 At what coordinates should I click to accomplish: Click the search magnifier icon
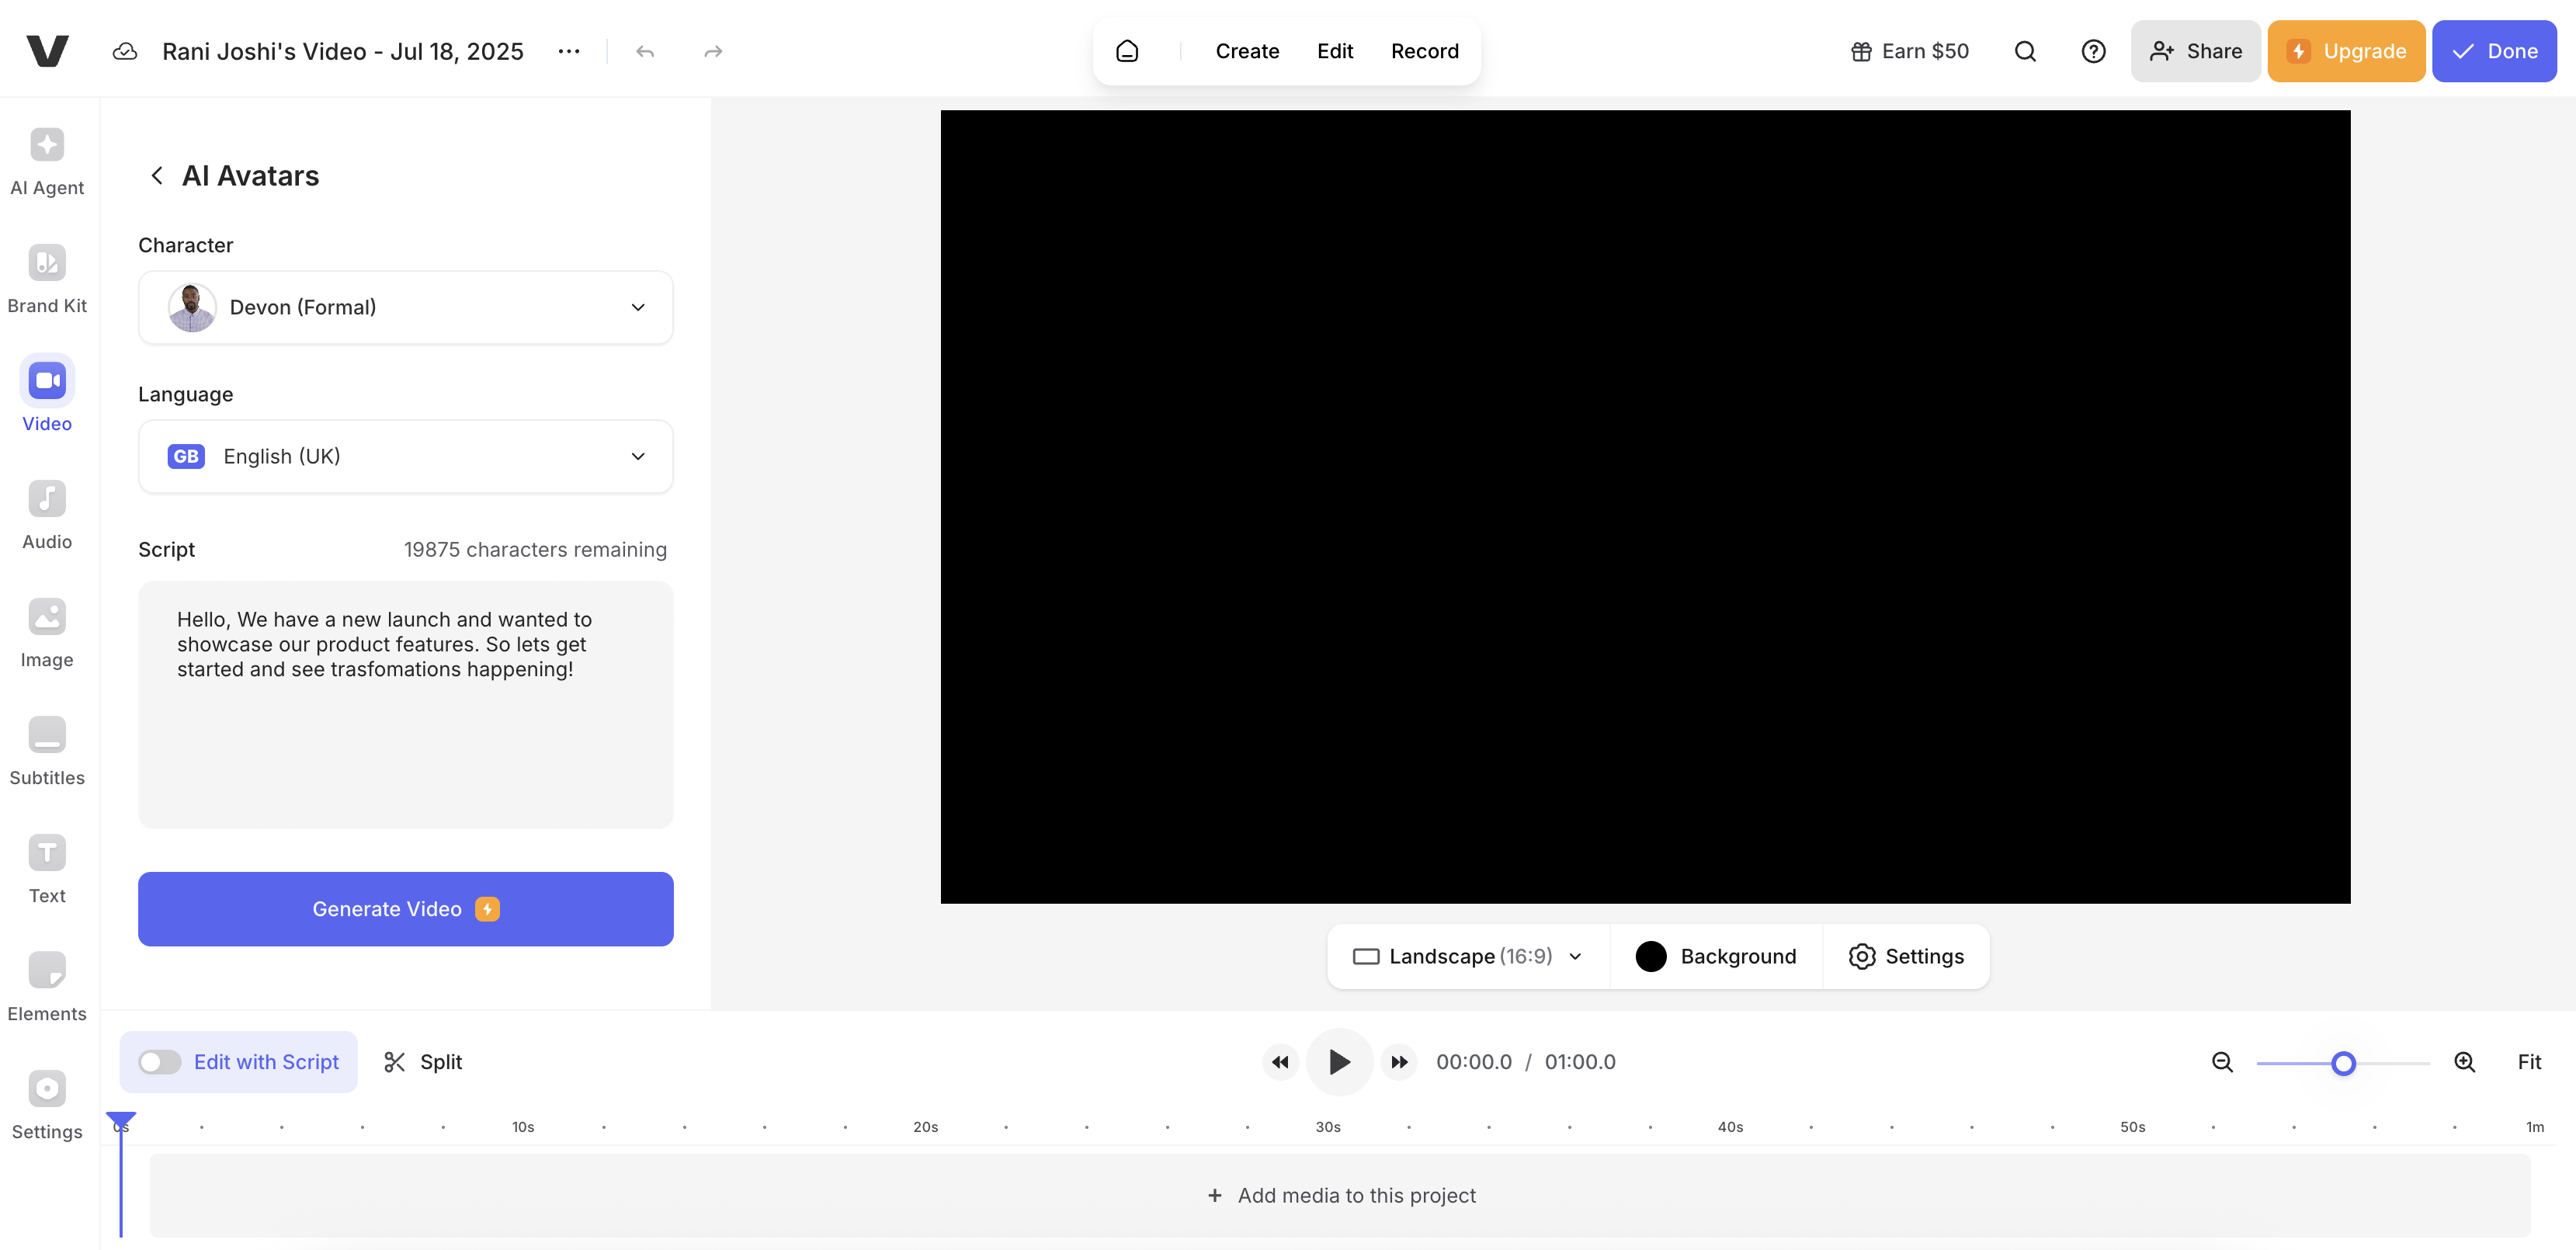pyautogui.click(x=2025, y=51)
